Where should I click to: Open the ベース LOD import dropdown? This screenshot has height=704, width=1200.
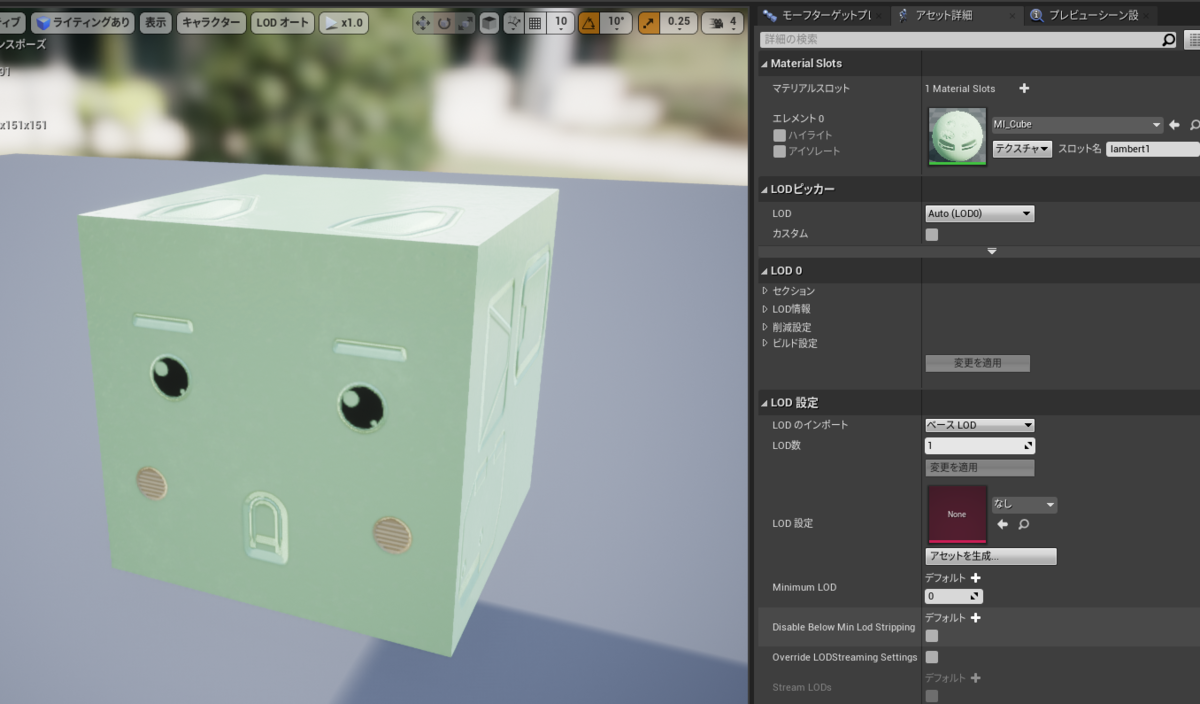(980, 425)
